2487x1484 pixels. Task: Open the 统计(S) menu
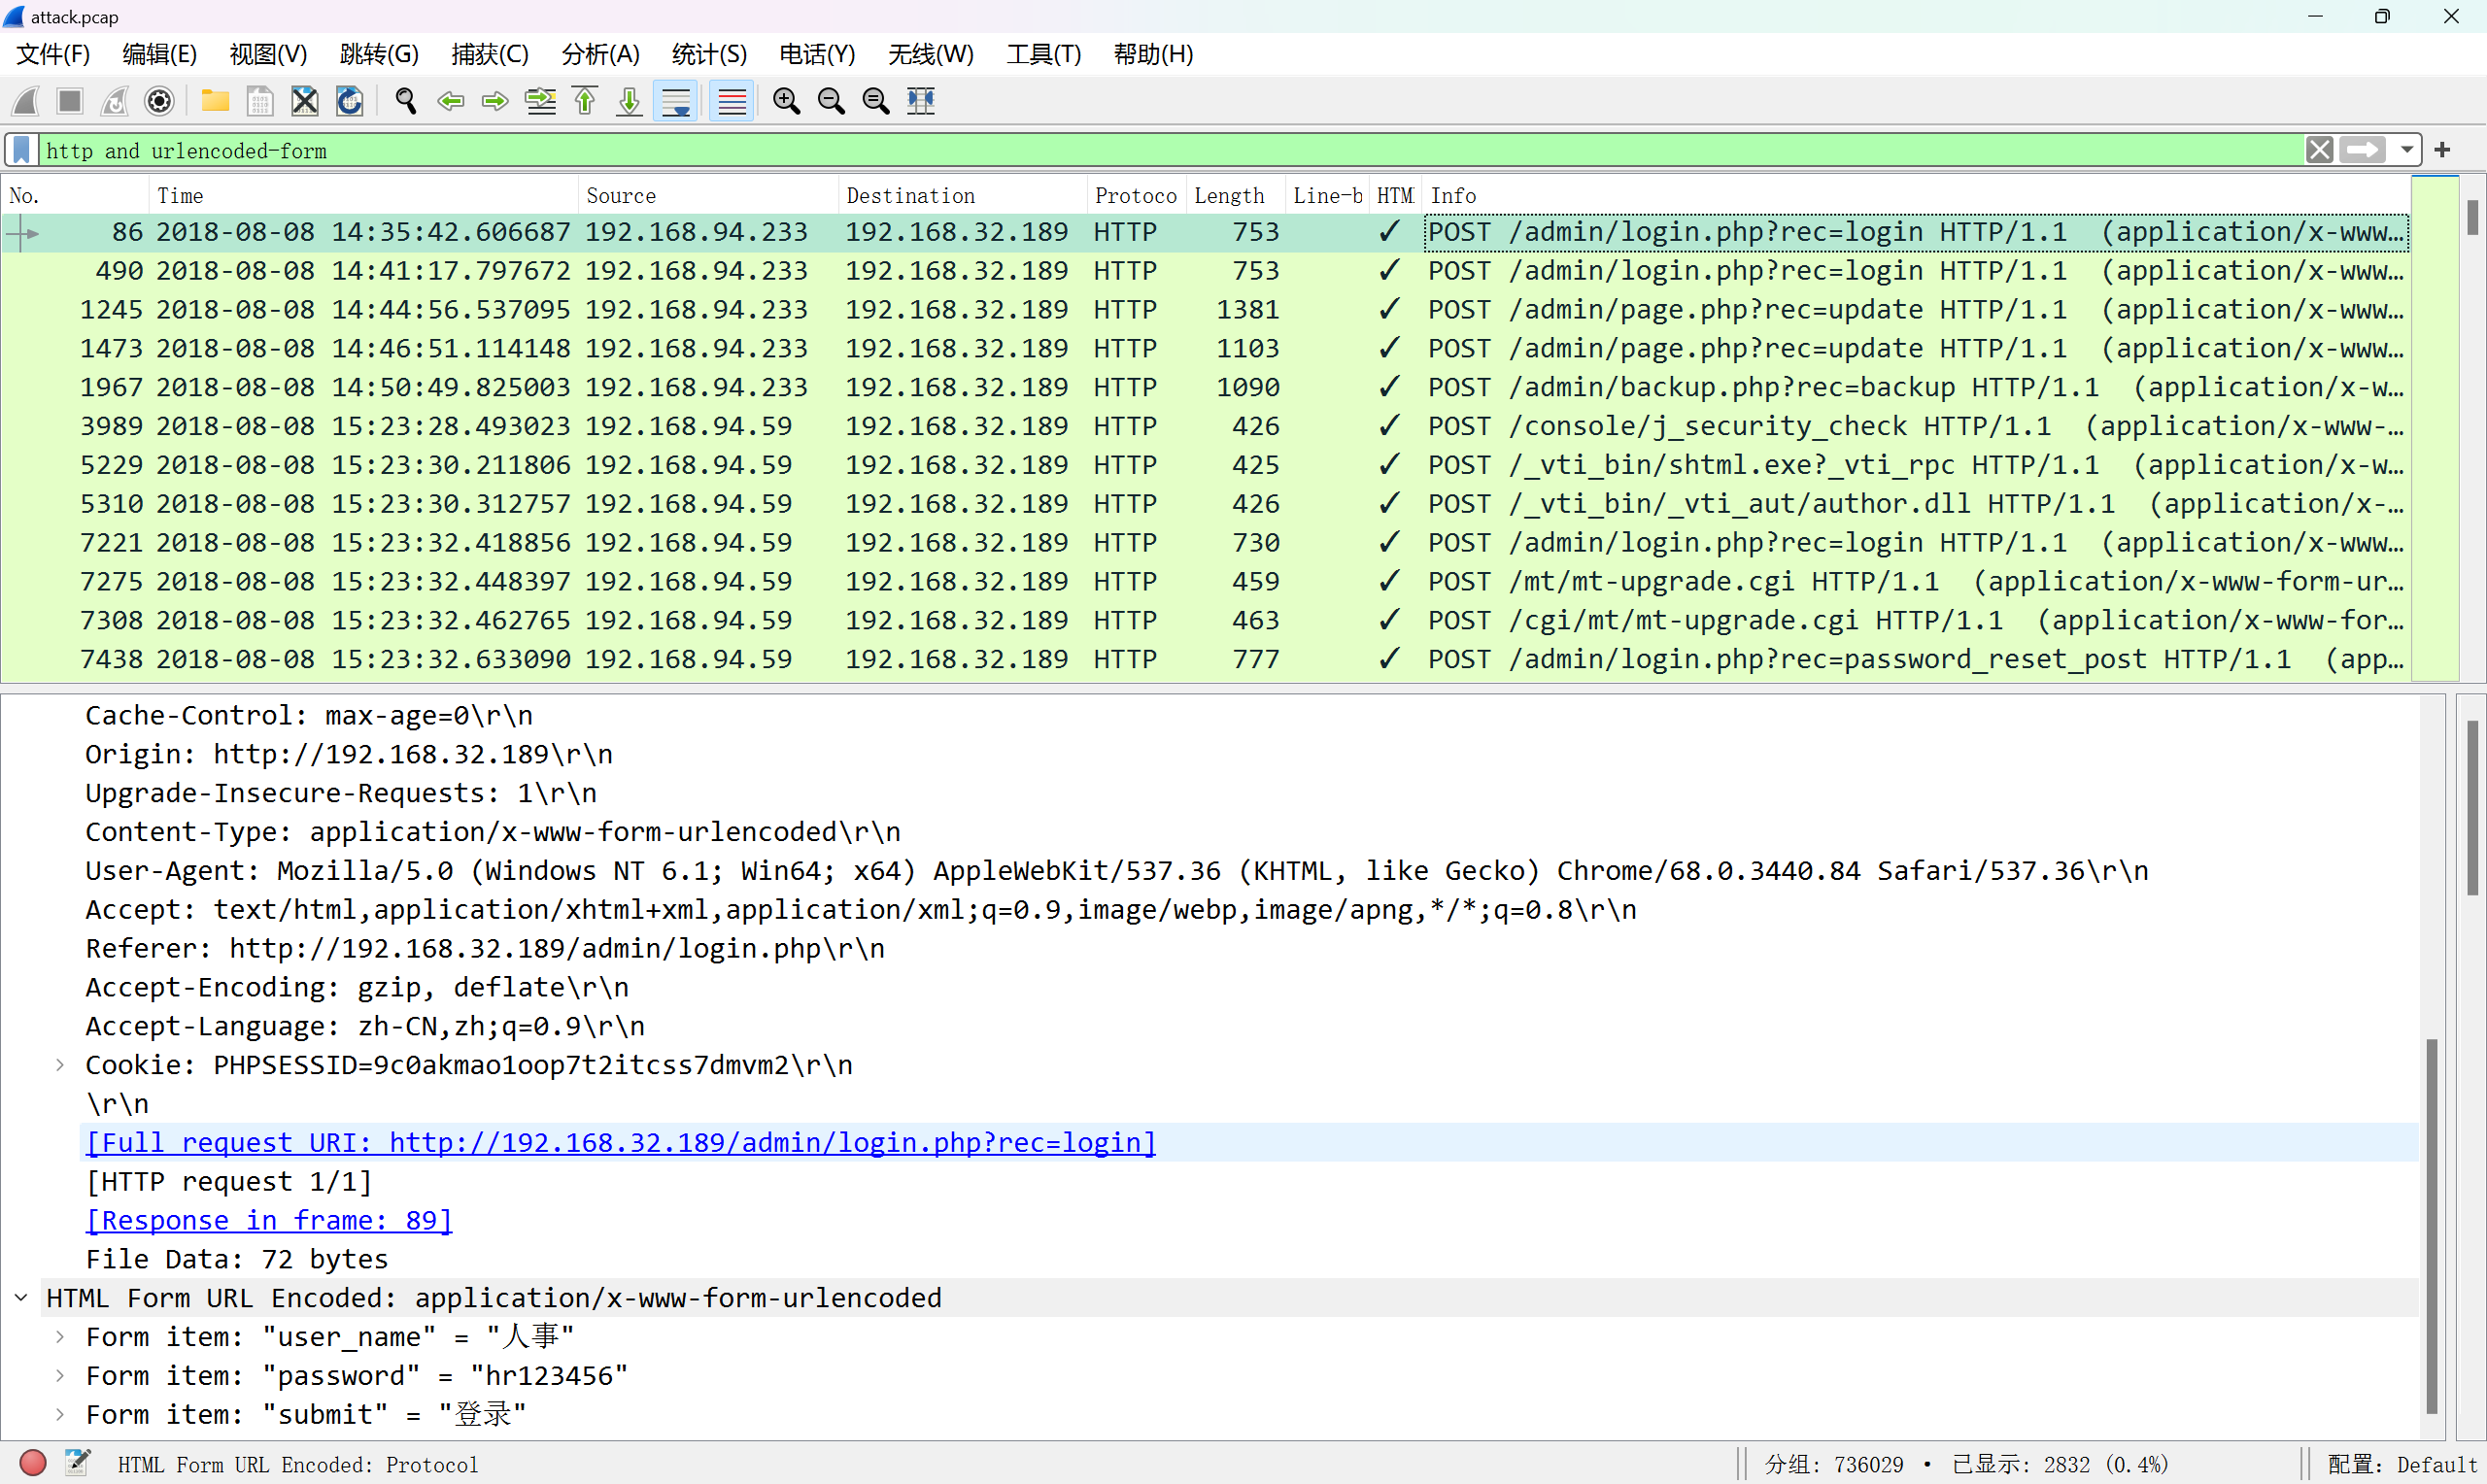708,54
